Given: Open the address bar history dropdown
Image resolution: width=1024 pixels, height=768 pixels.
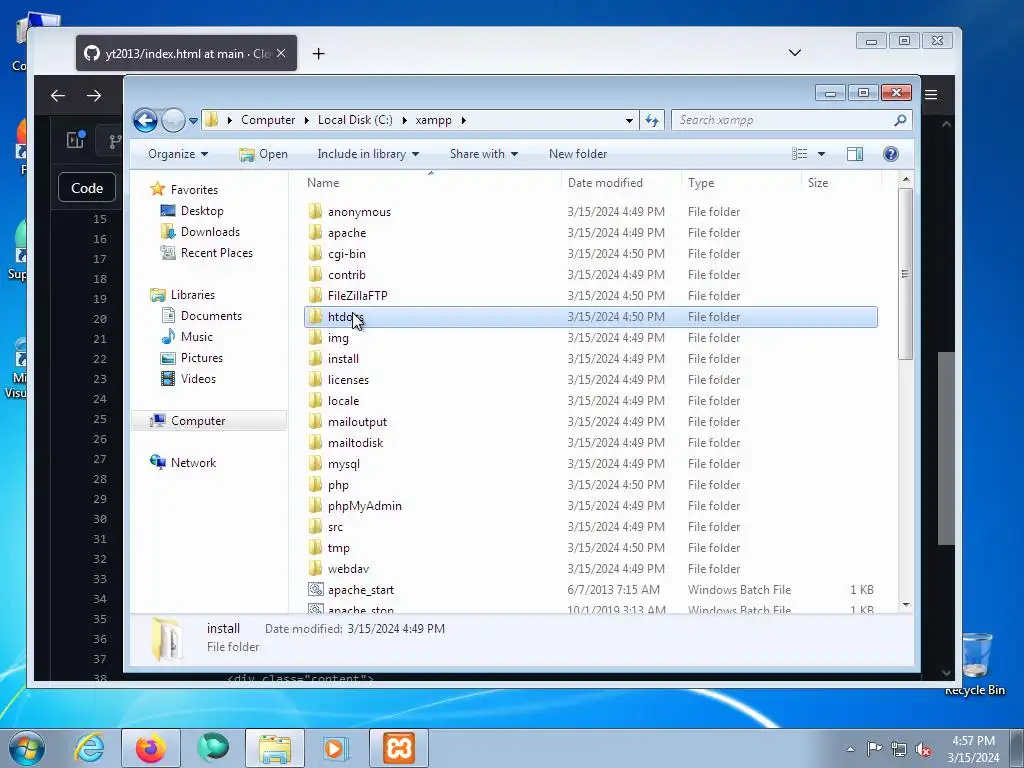Looking at the screenshot, I should [x=629, y=120].
